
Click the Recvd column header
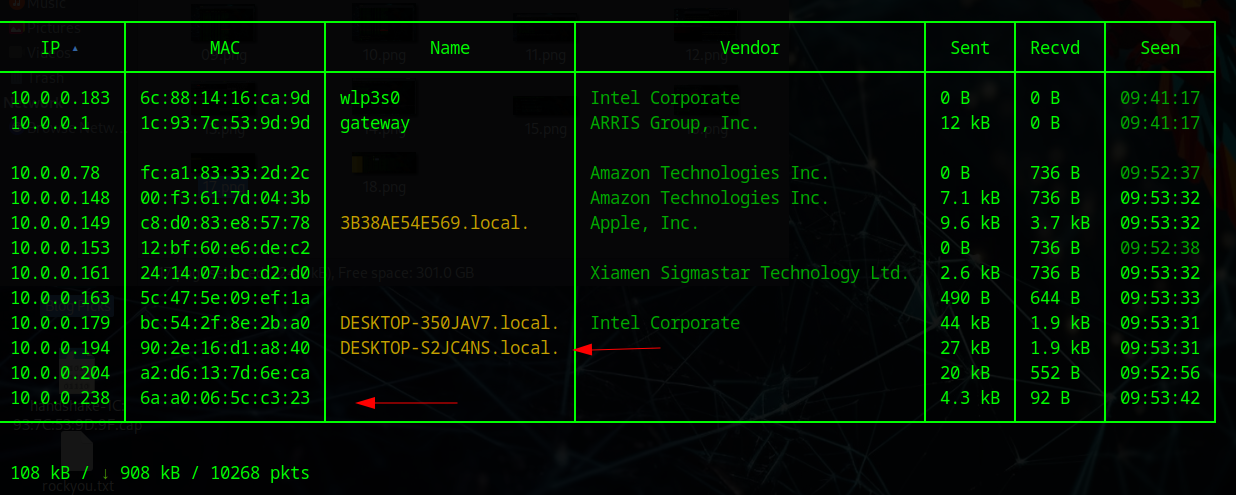tap(1055, 48)
